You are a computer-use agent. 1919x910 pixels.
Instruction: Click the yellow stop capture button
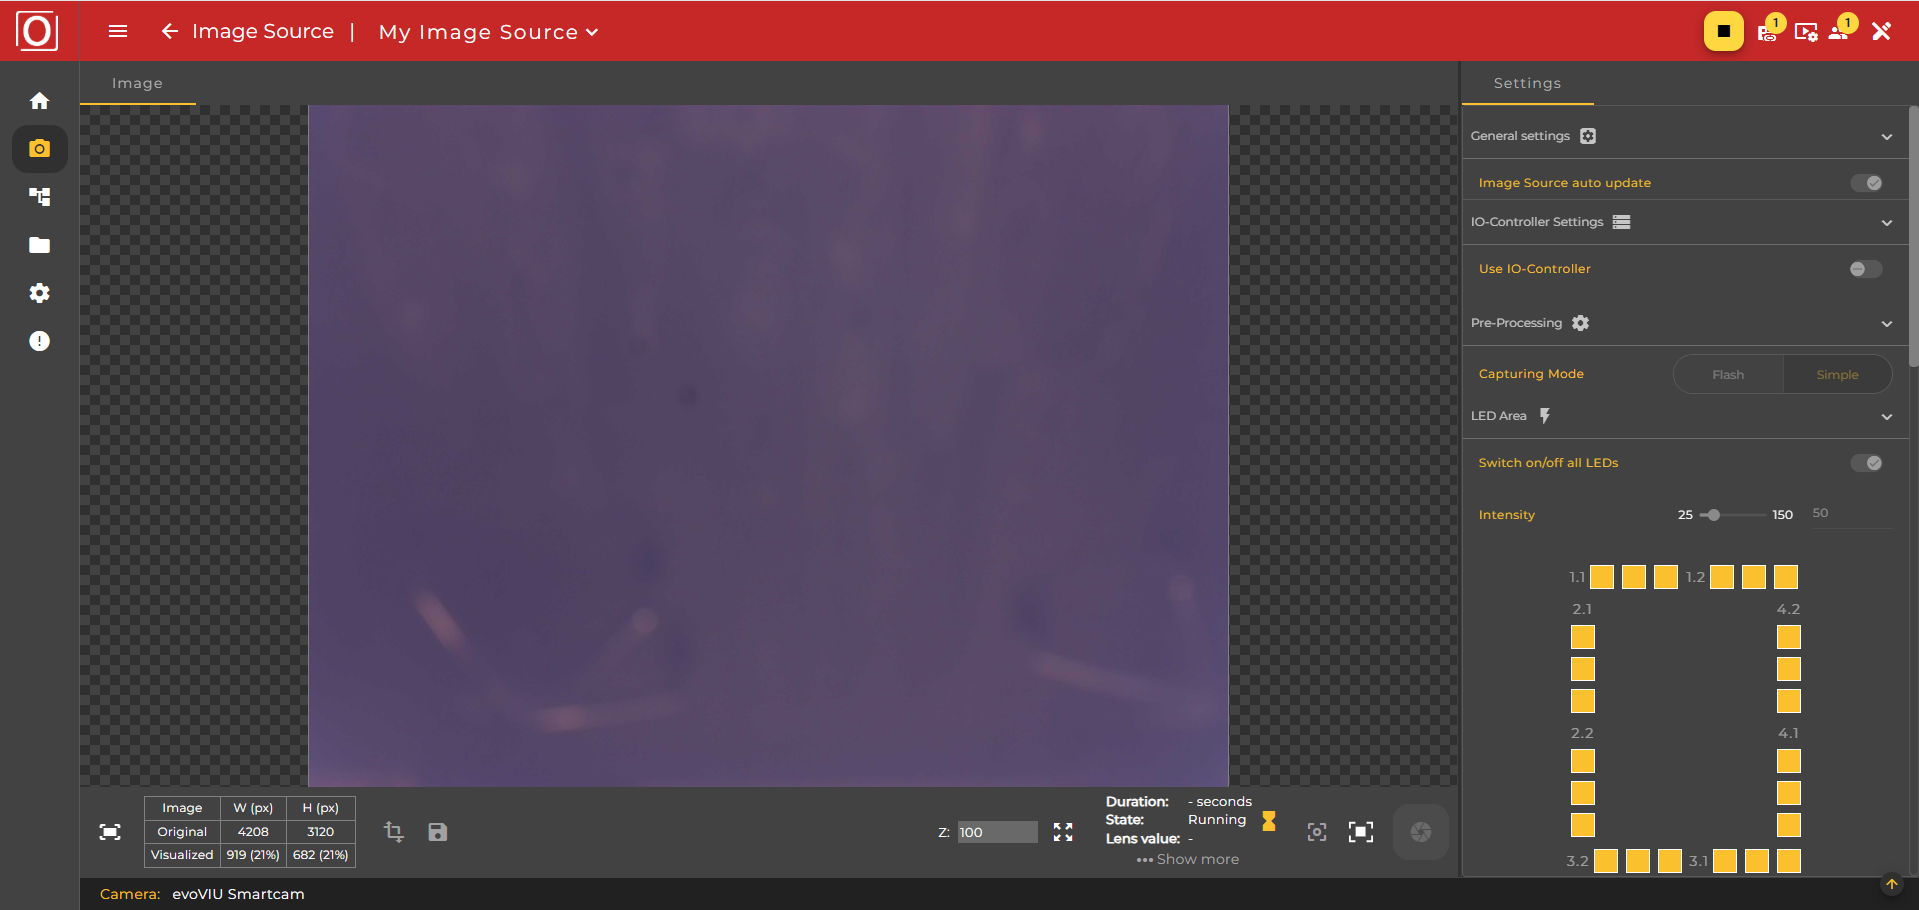1723,31
